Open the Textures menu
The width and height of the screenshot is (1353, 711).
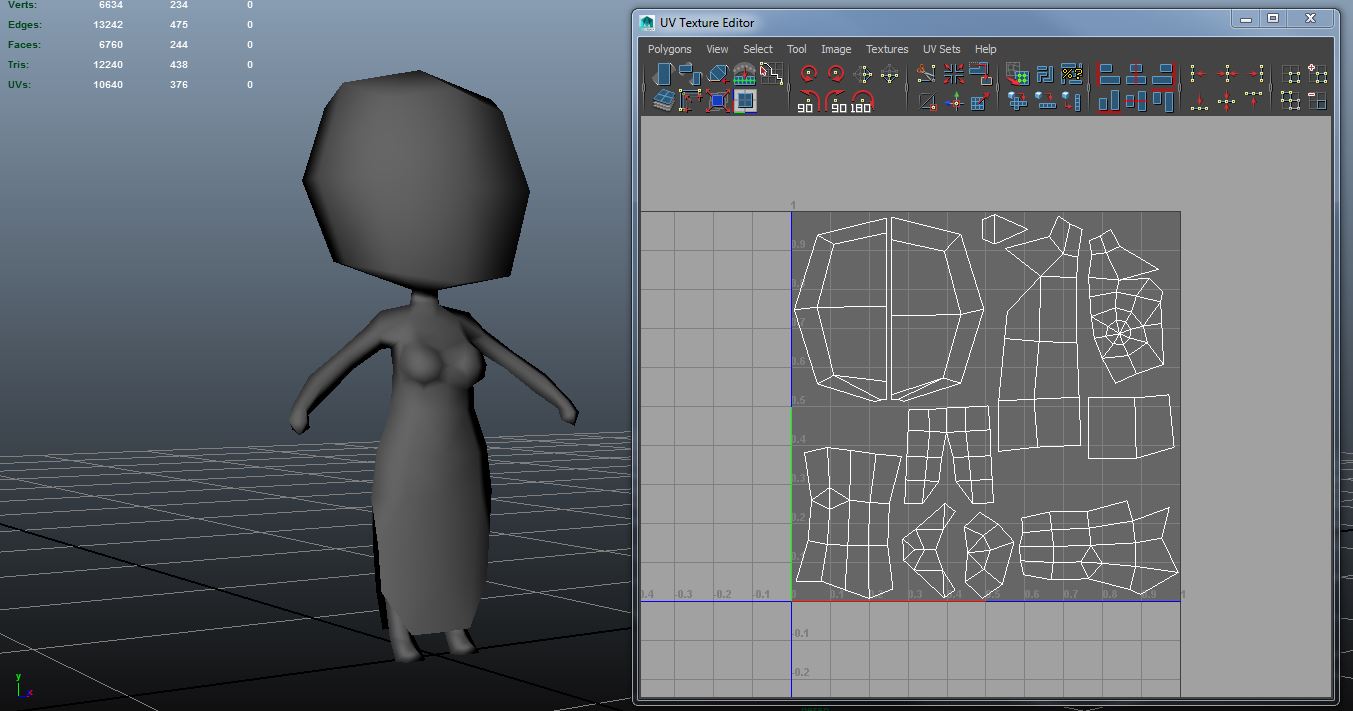887,49
